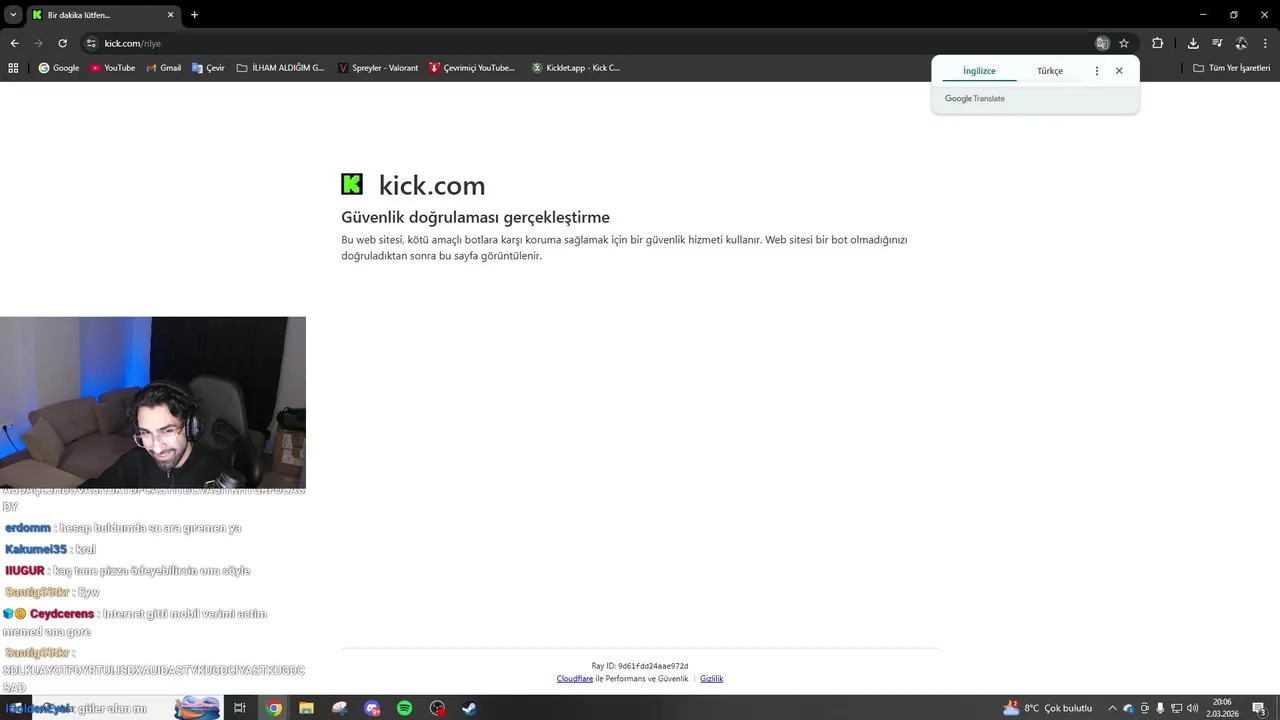Open the YouTube bookmark
This screenshot has width=1280, height=720.
pos(113,68)
